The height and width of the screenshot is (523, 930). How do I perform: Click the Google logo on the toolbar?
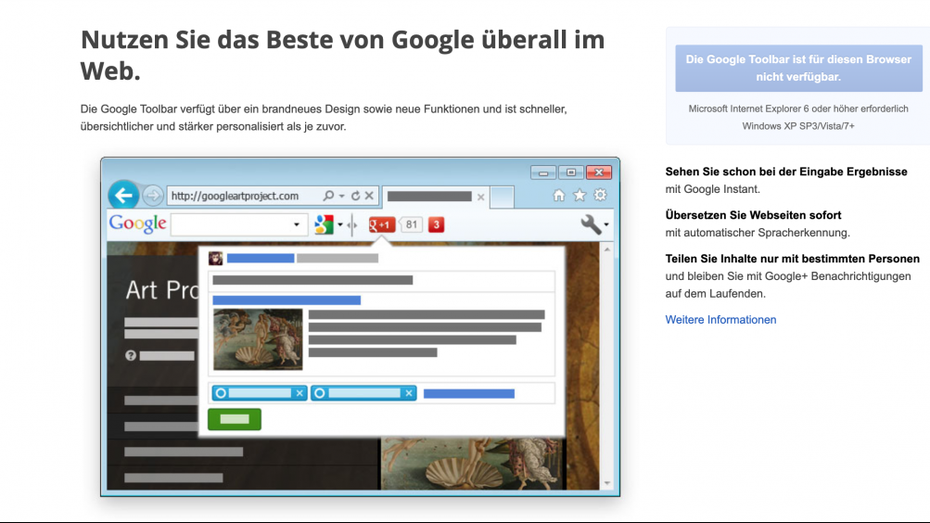[138, 224]
